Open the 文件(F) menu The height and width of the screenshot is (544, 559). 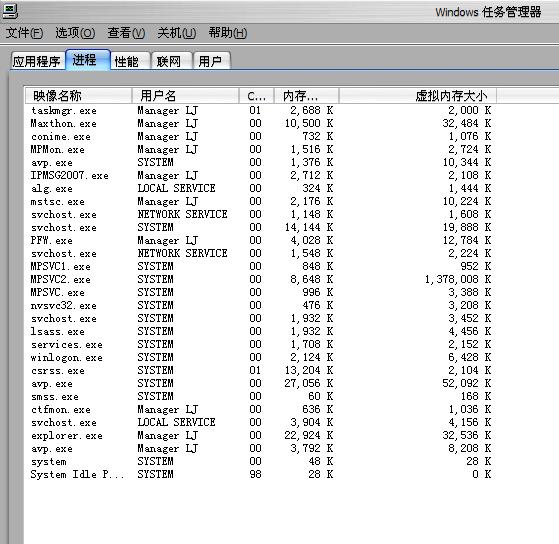tap(24, 33)
